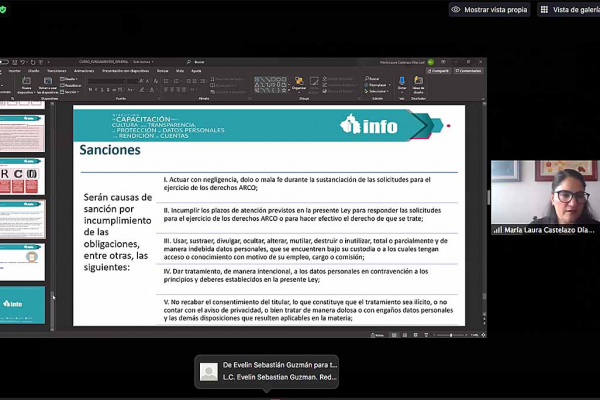600x400 pixels.
Task: Select ARCO slide thumbnail in panel
Action: pos(22,176)
